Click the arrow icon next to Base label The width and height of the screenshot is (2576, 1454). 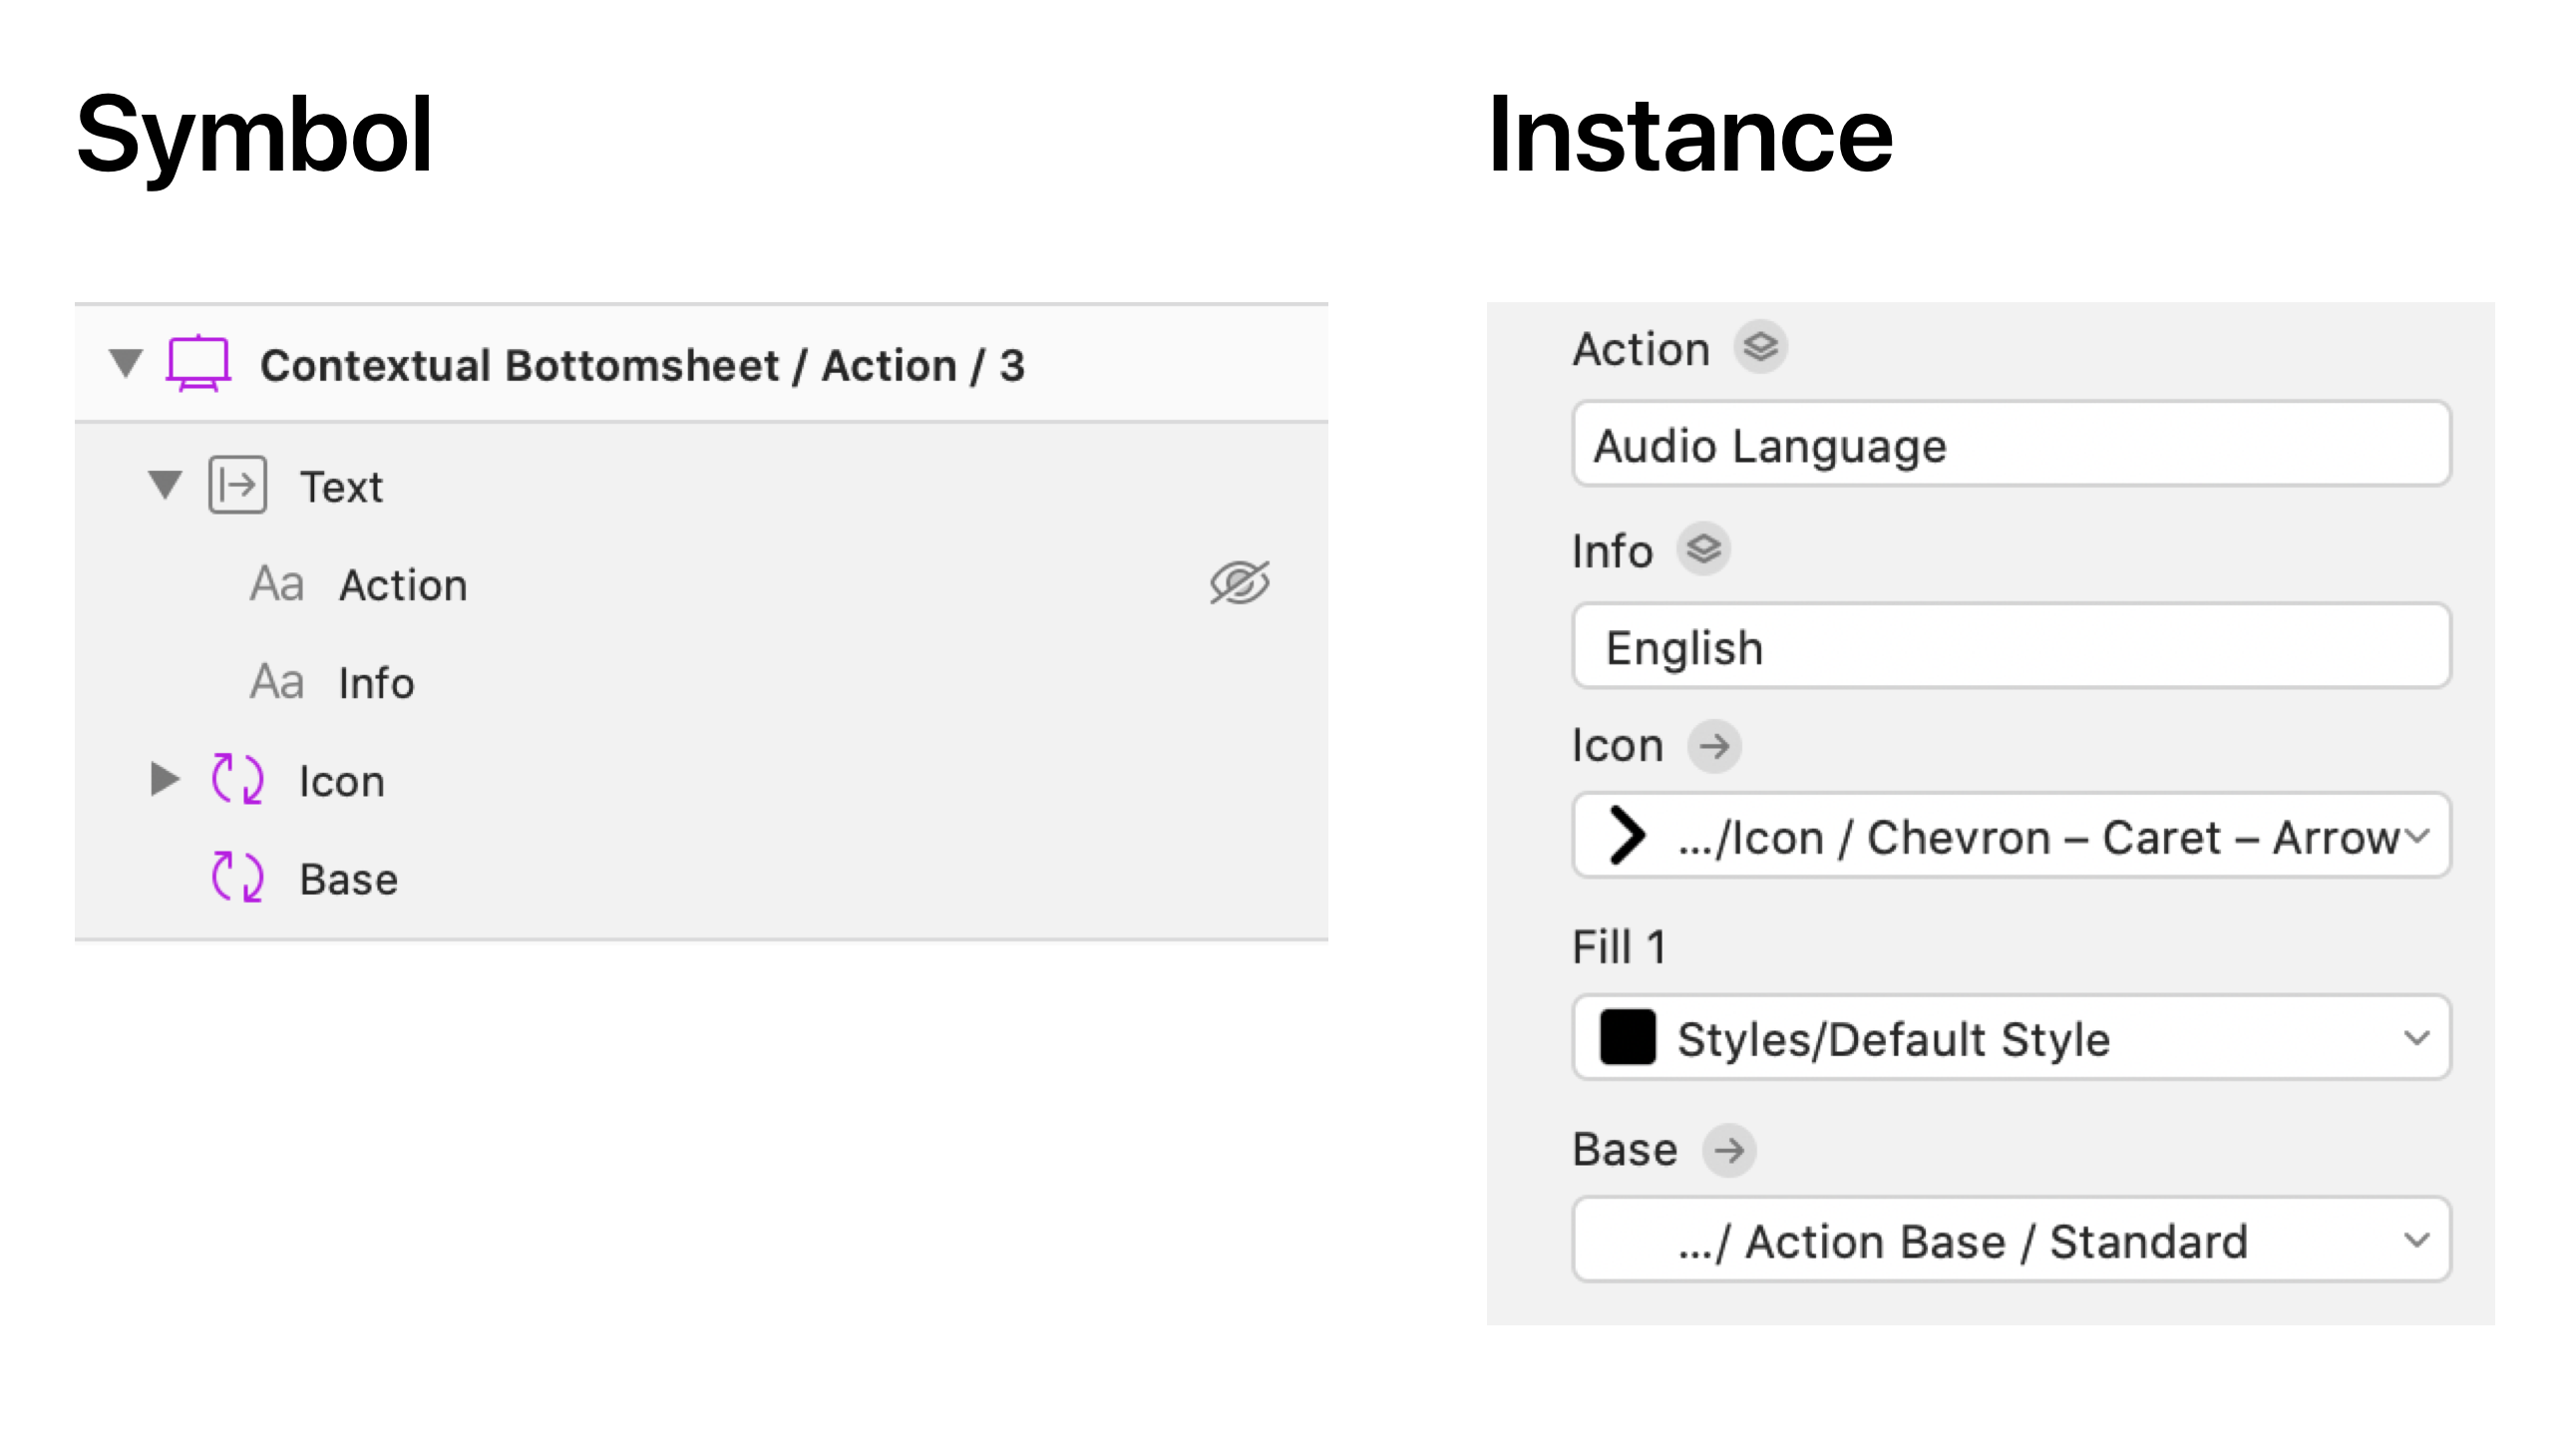pos(1729,1150)
